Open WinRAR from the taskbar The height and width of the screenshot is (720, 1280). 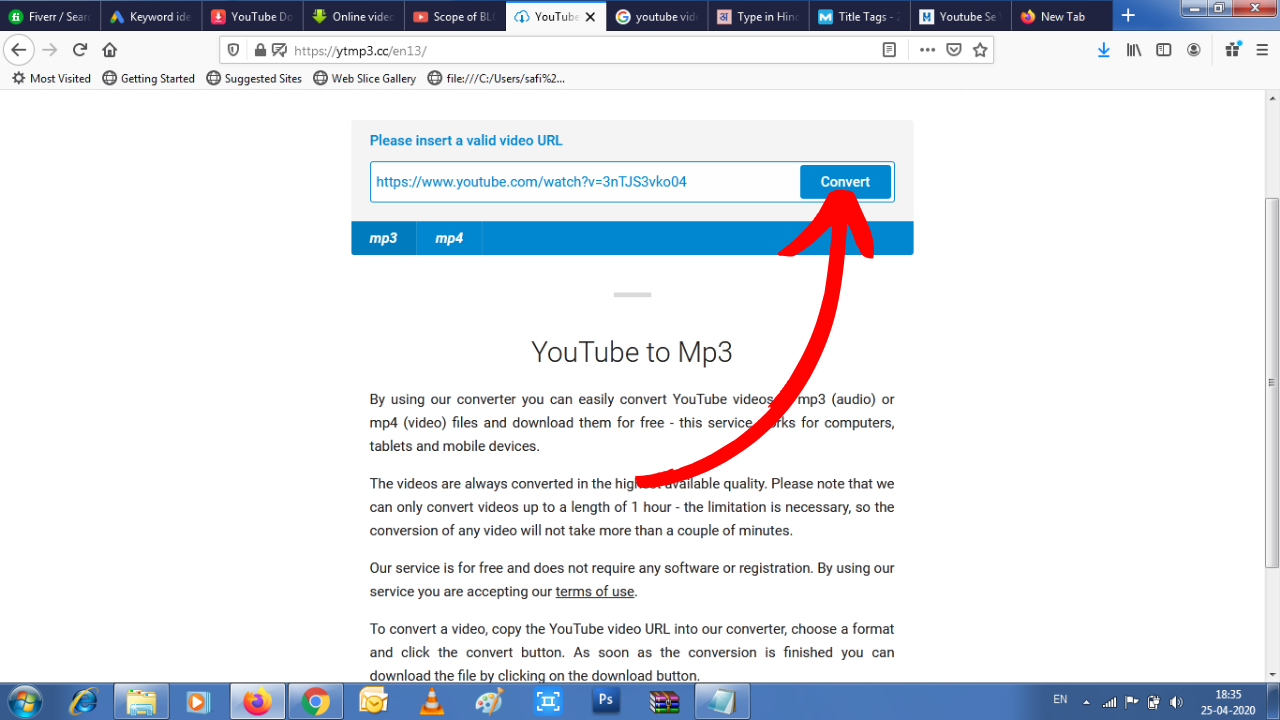(663, 702)
